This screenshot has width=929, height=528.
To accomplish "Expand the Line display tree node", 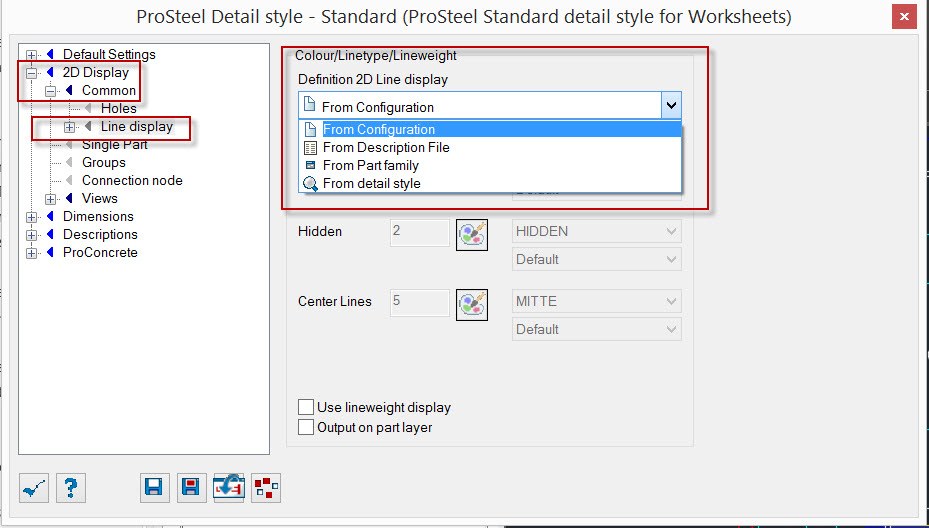I will coord(69,127).
